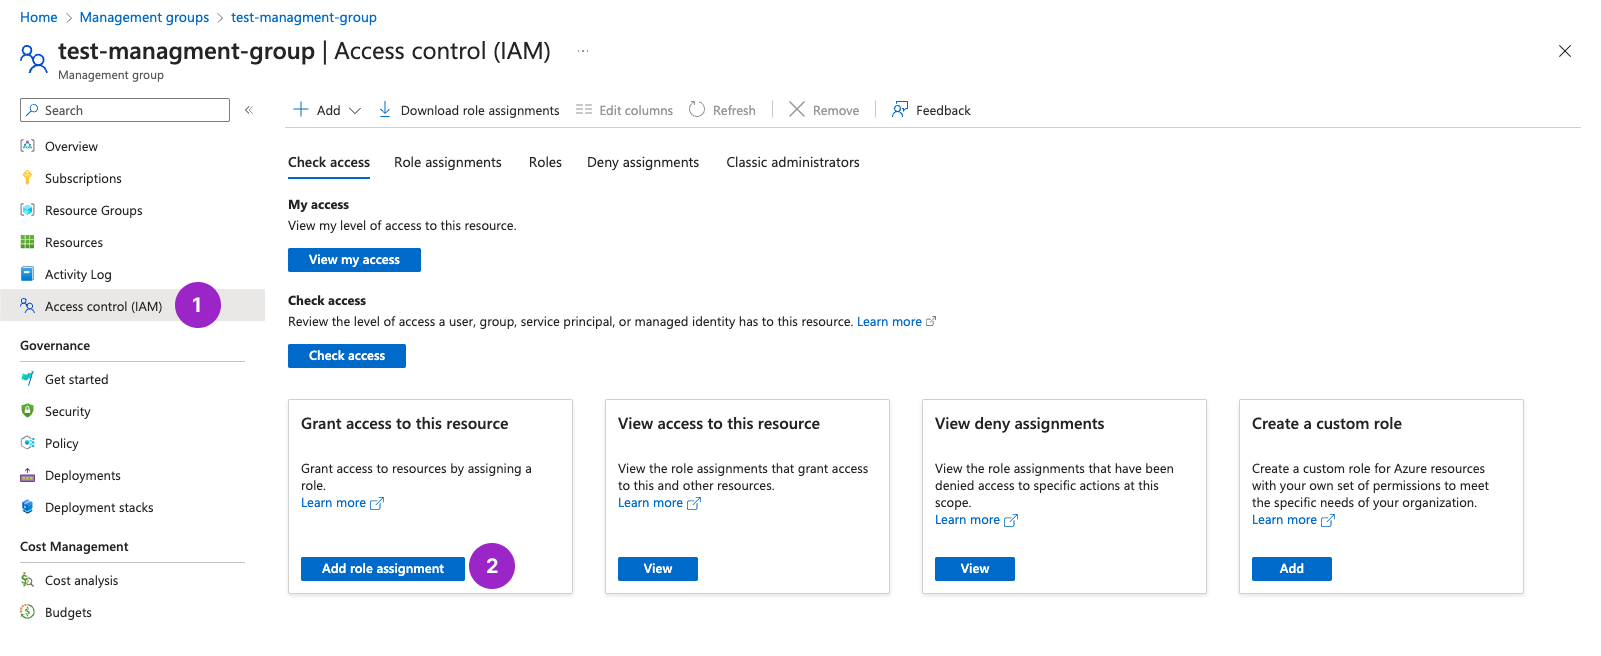
Task: Click external link icon after Check access Learn more
Action: click(x=931, y=322)
